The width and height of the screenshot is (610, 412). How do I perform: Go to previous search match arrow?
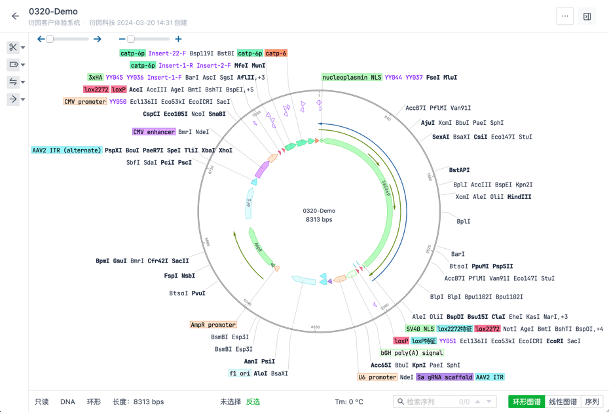click(x=477, y=401)
